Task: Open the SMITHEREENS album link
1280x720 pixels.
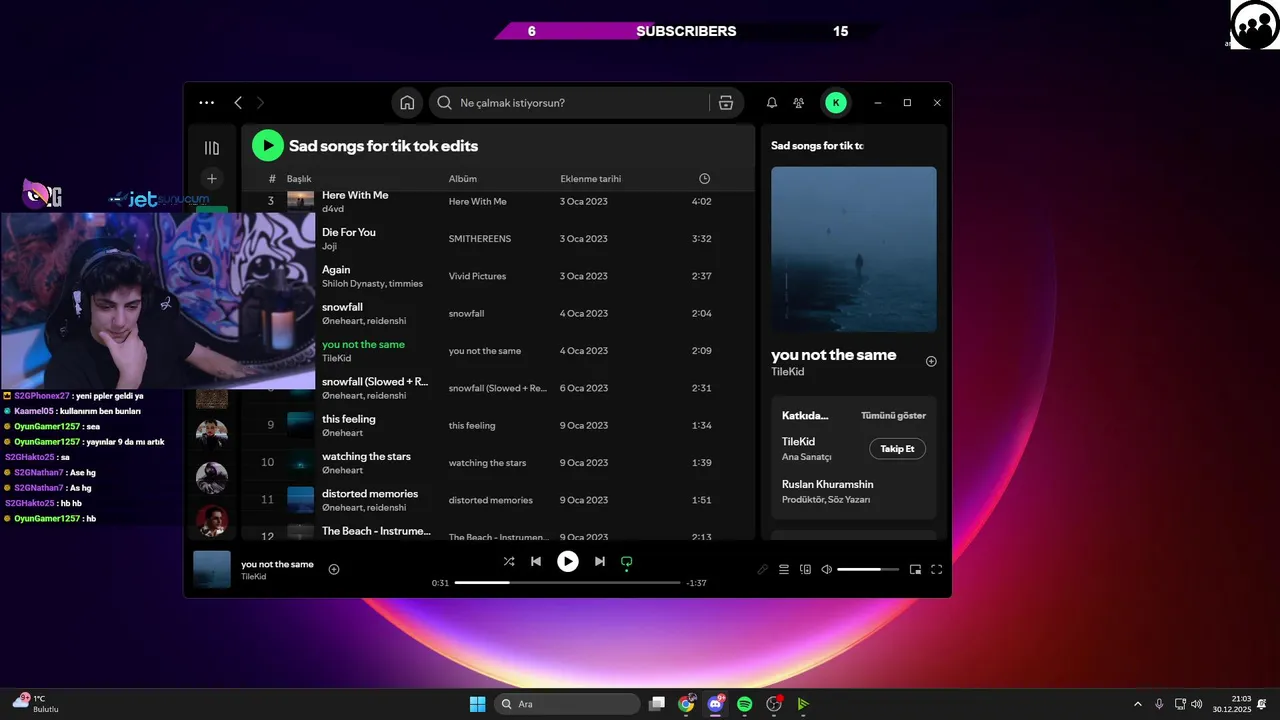Action: pyautogui.click(x=479, y=239)
